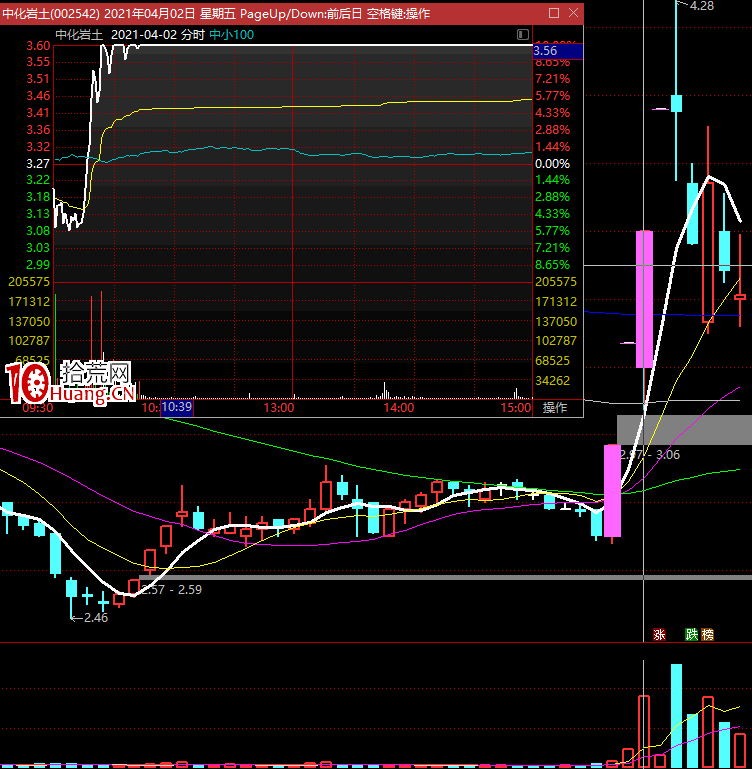Toggle the side panel icon beside 中小100
Image resolution: width=752 pixels, height=769 pixels.
[523, 34]
